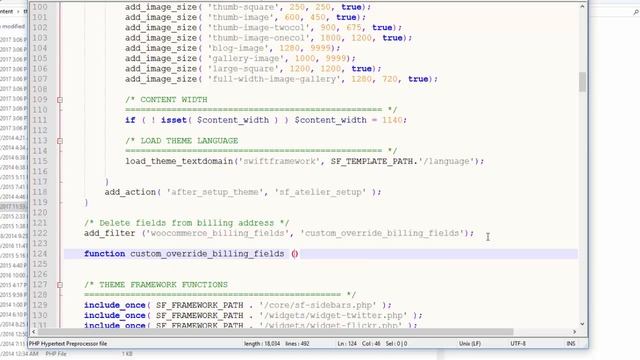Collapse the THEME FRAMEWORK FUNCTIONS comment fold
Screen dimensions: 640x360
pyautogui.click(x=60, y=285)
